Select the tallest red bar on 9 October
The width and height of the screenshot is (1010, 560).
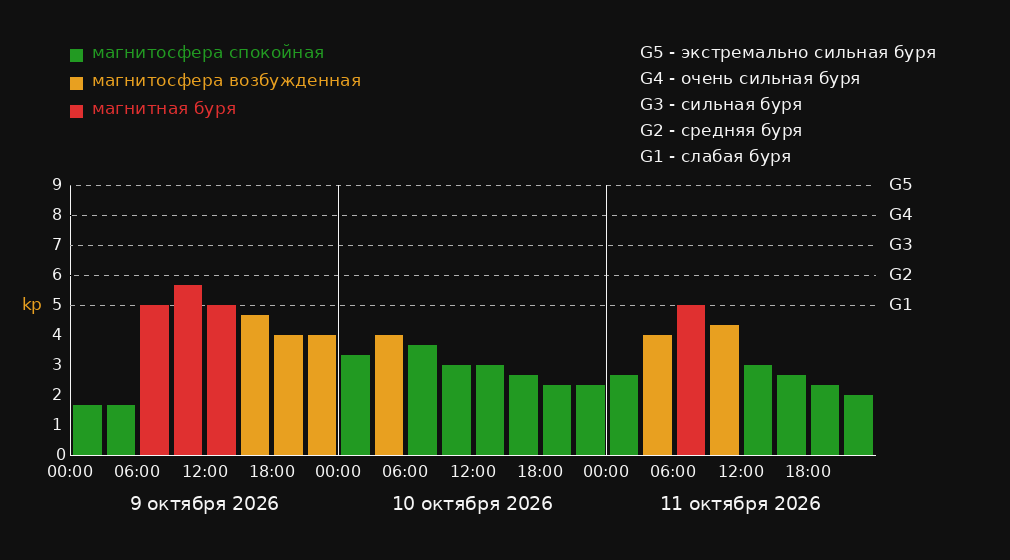point(188,370)
